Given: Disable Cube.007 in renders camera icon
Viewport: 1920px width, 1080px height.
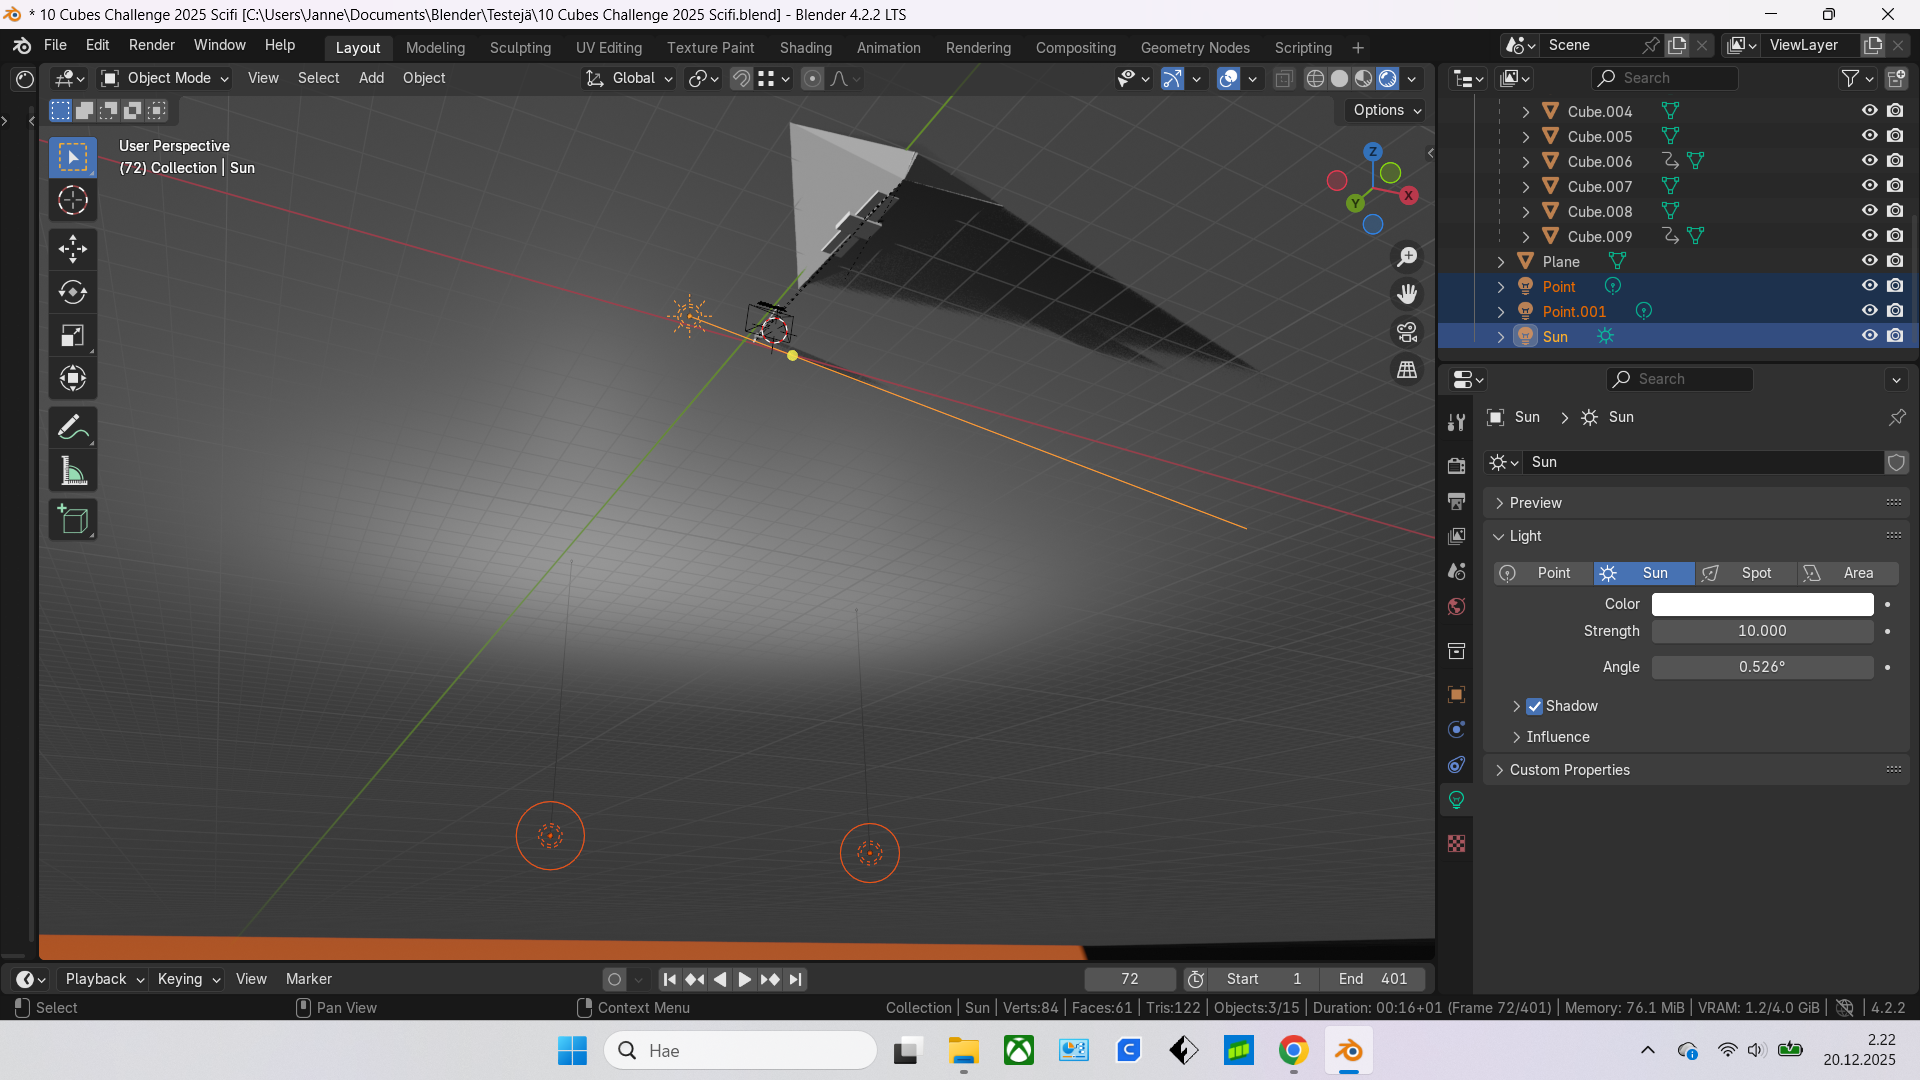Looking at the screenshot, I should (x=1896, y=186).
